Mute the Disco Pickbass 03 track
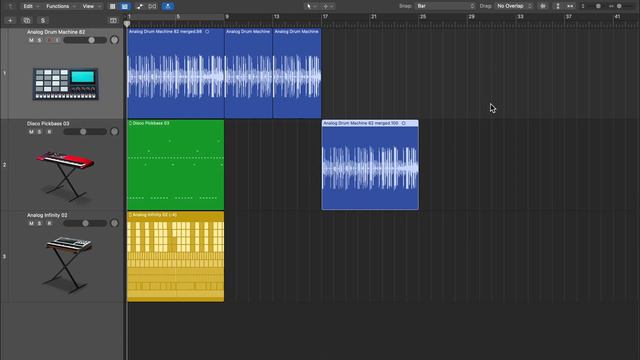The width and height of the screenshot is (640, 360). (x=31, y=132)
